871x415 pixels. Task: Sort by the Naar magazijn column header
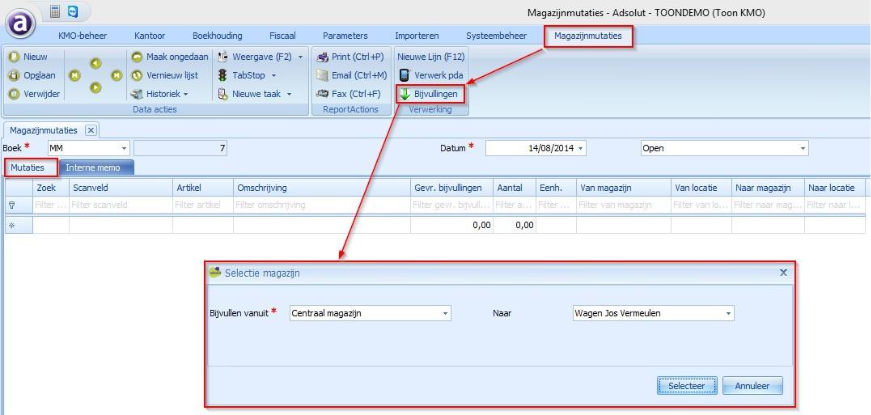tap(768, 188)
